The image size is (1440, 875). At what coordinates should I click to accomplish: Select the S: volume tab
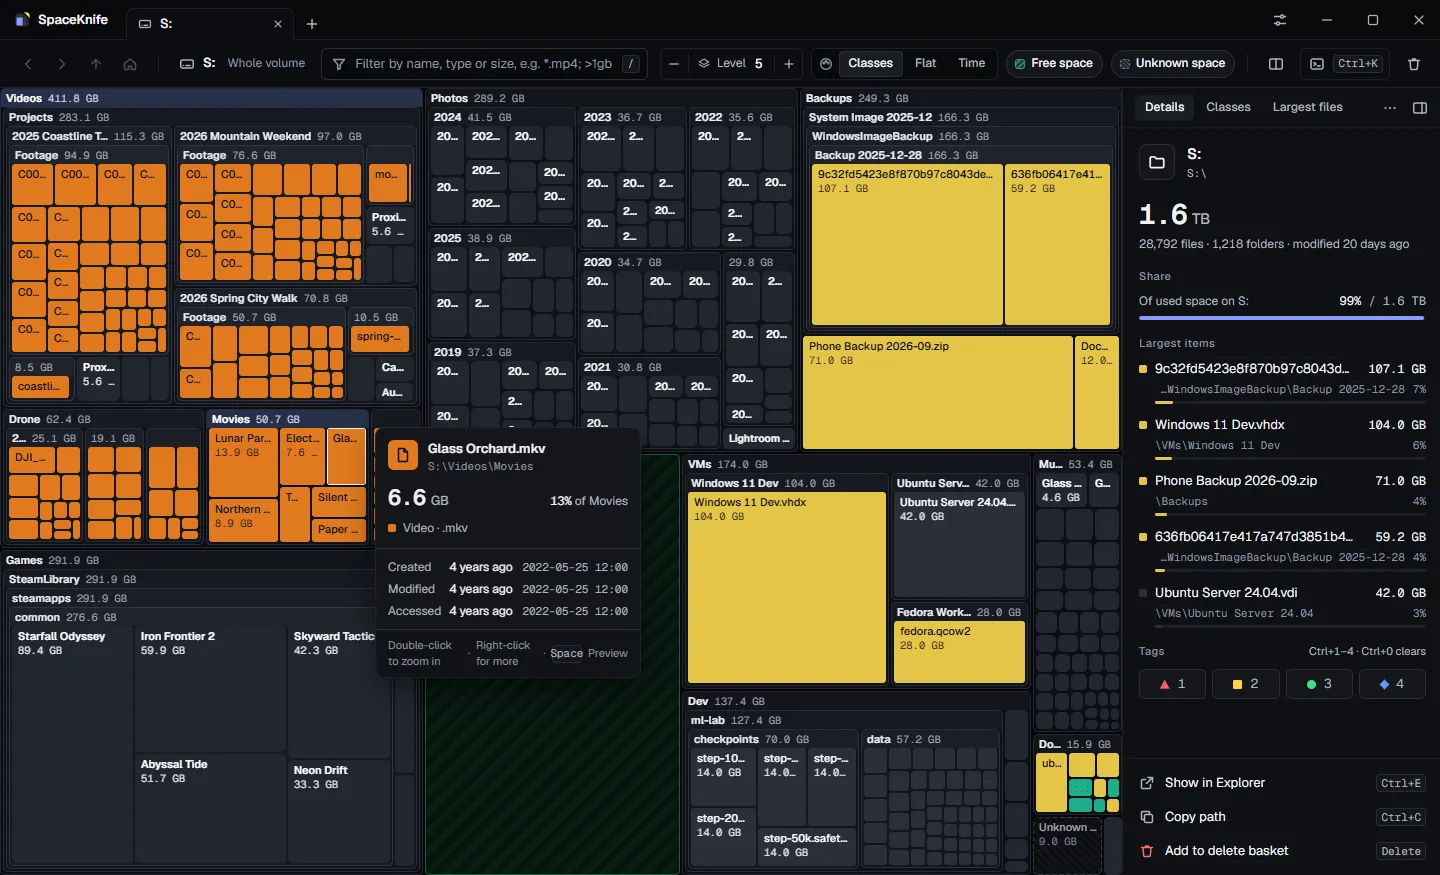[210, 24]
